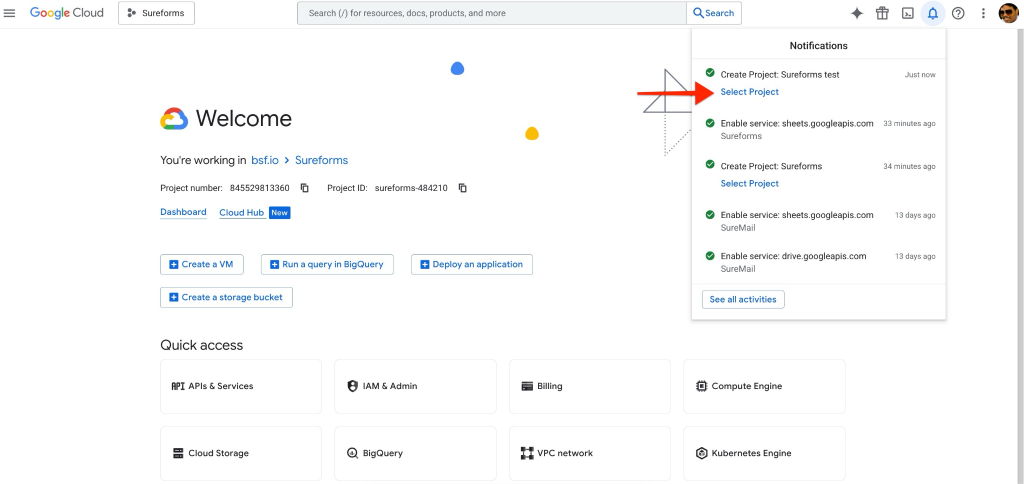Activate Cloud Shell terminal icon
Viewport: 1024px width, 484px height.
pyautogui.click(x=907, y=13)
